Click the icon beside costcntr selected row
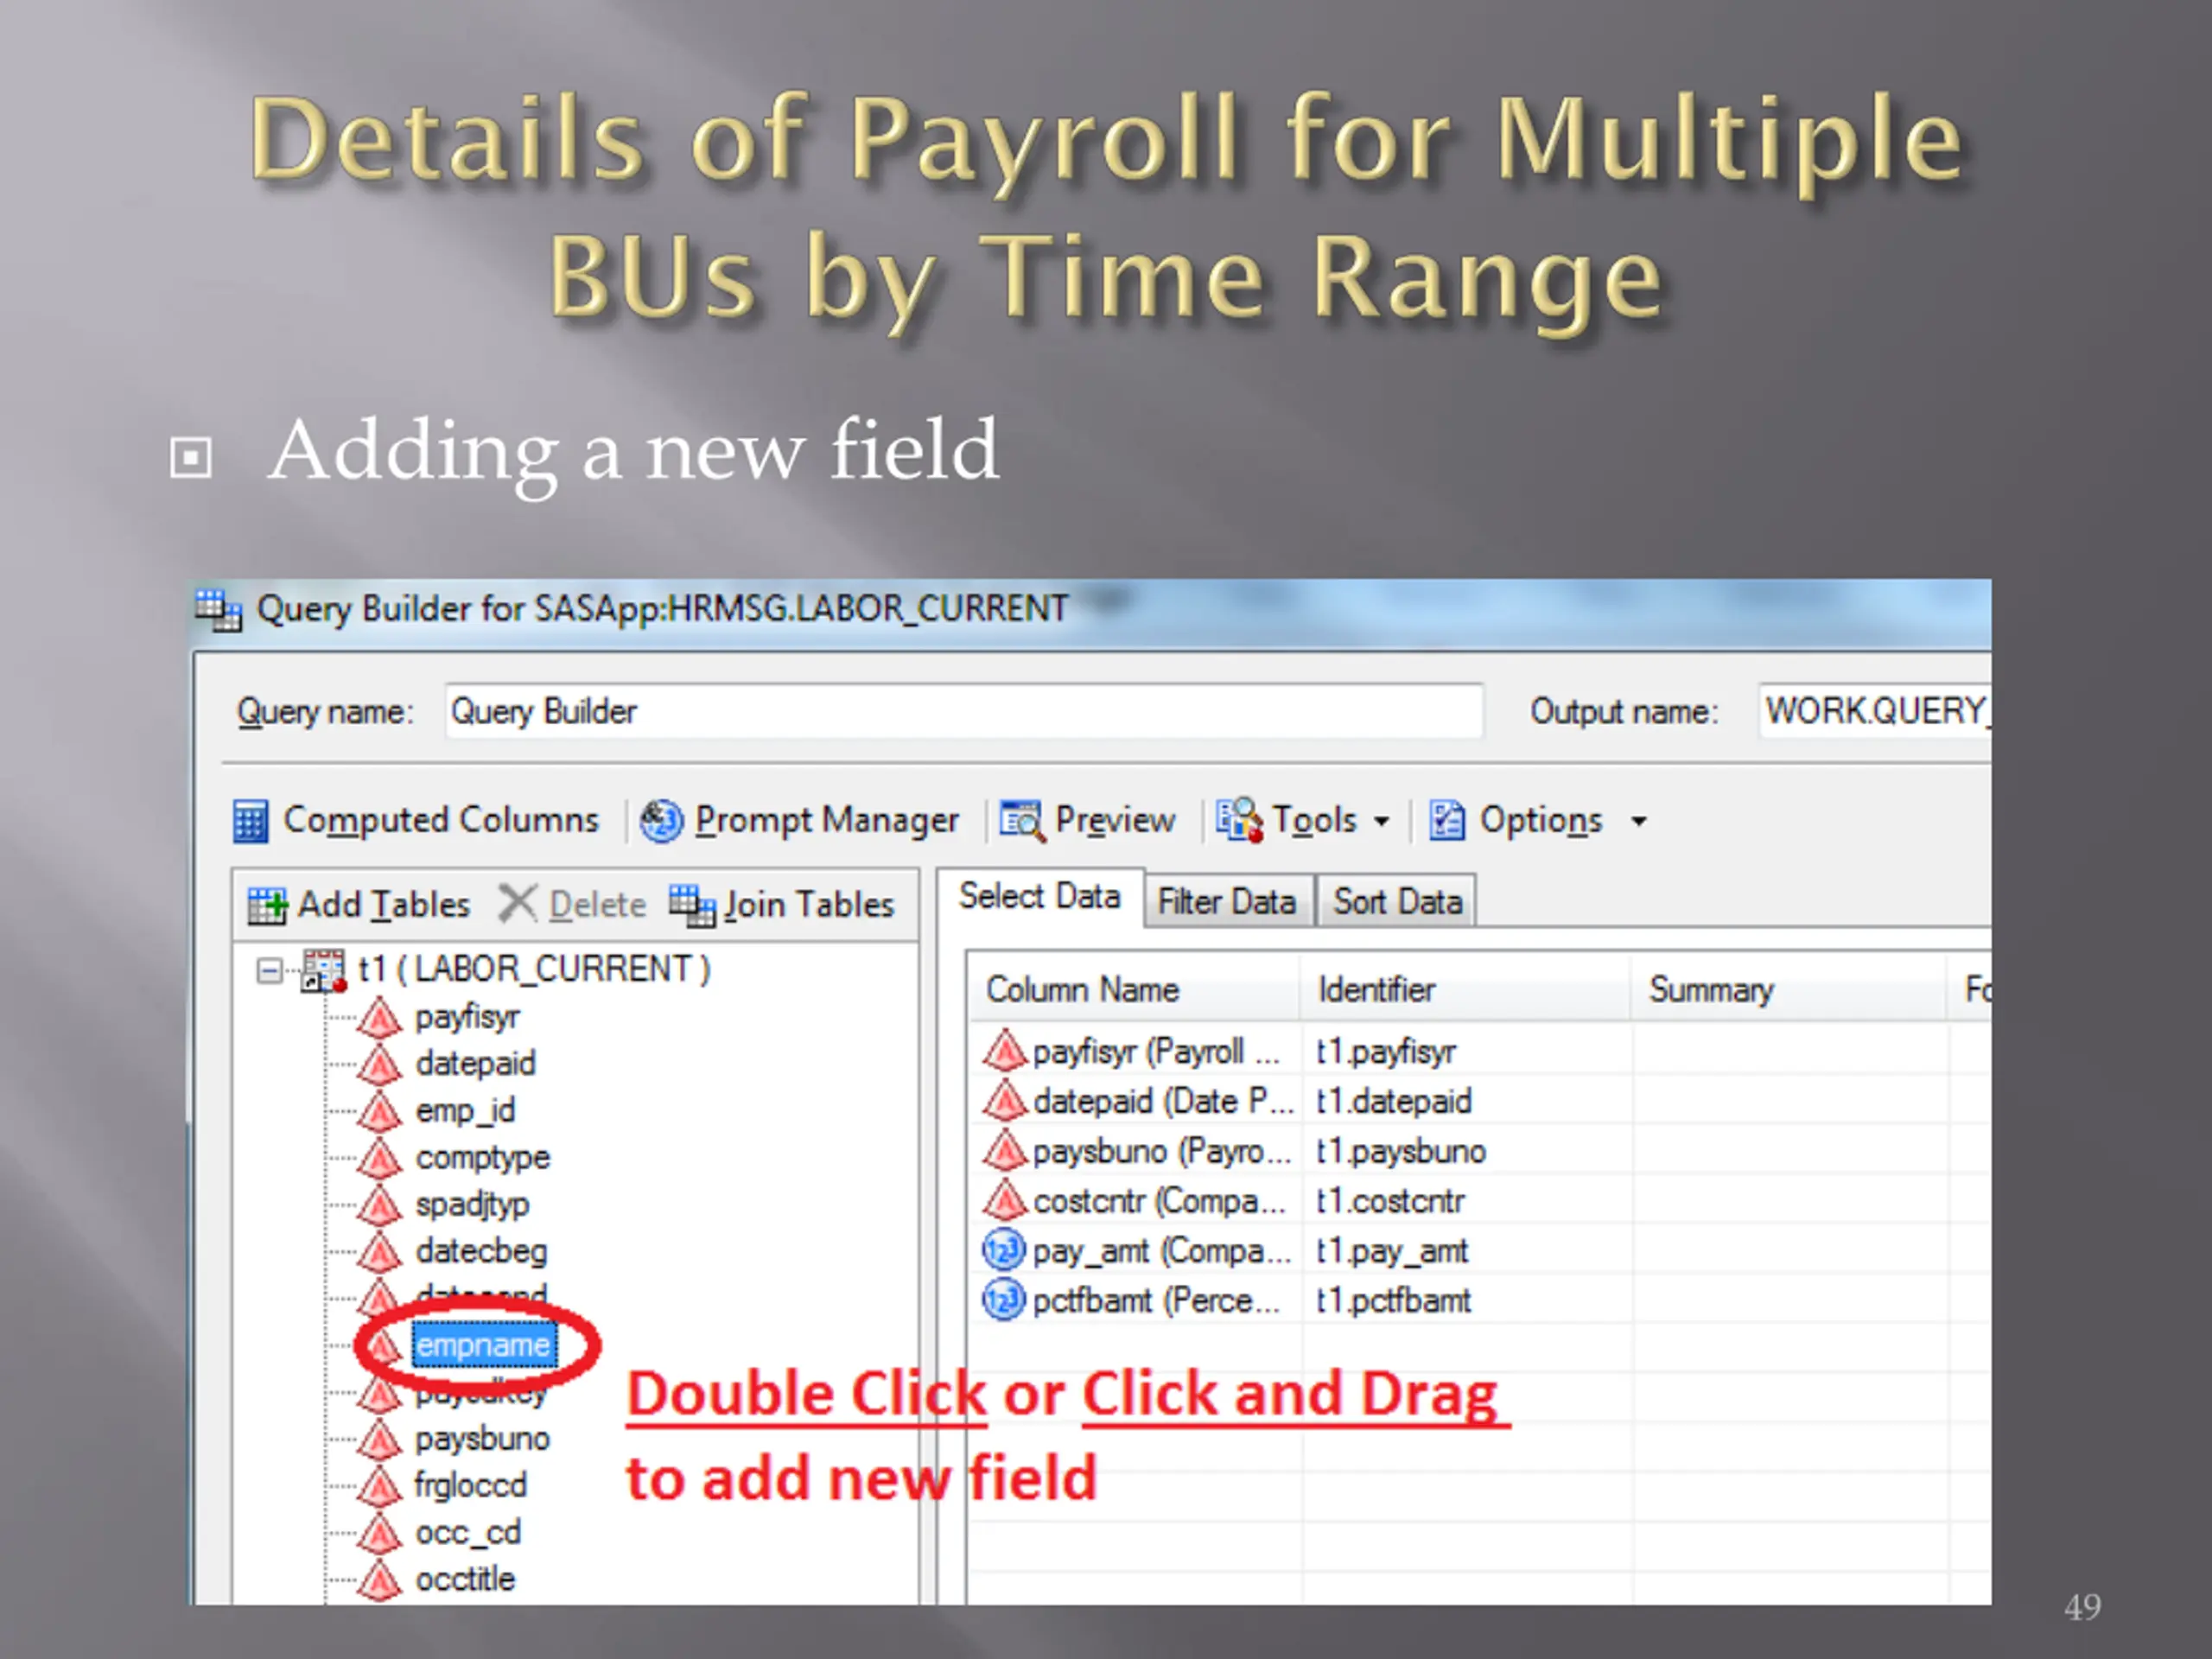Image resolution: width=2212 pixels, height=1659 pixels. (x=1004, y=1201)
